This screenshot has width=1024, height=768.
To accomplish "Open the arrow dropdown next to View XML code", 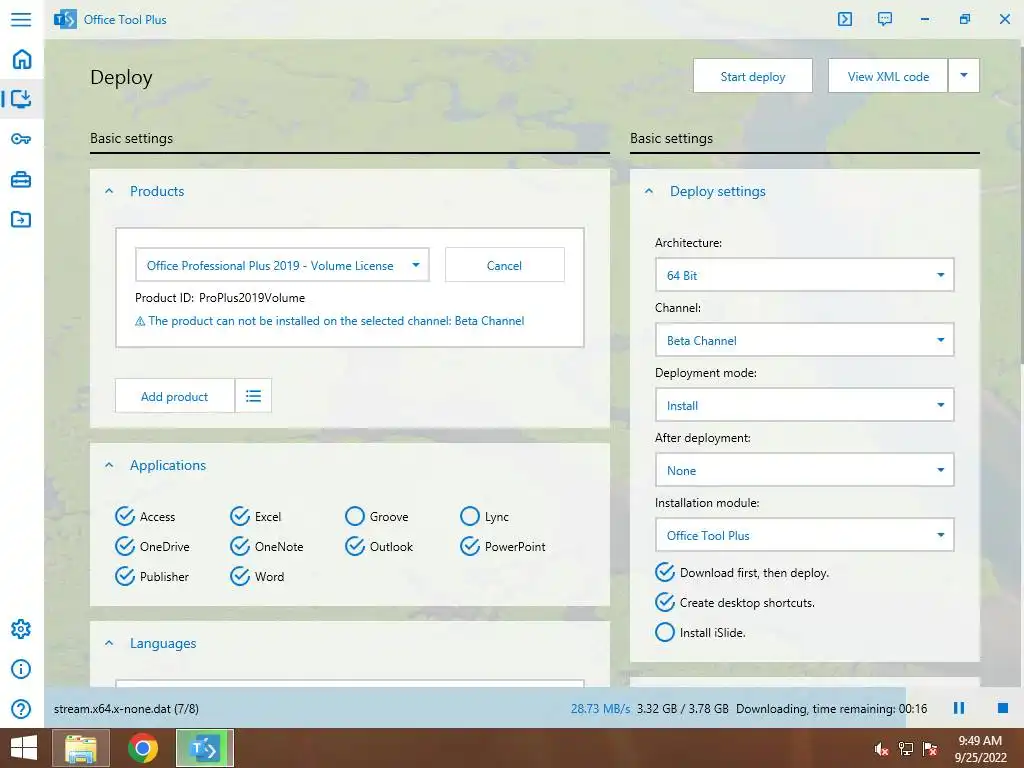I will [x=964, y=76].
